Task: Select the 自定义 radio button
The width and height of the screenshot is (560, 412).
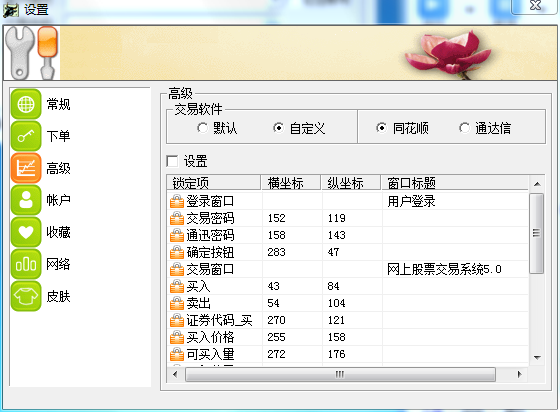Action: pyautogui.click(x=278, y=128)
